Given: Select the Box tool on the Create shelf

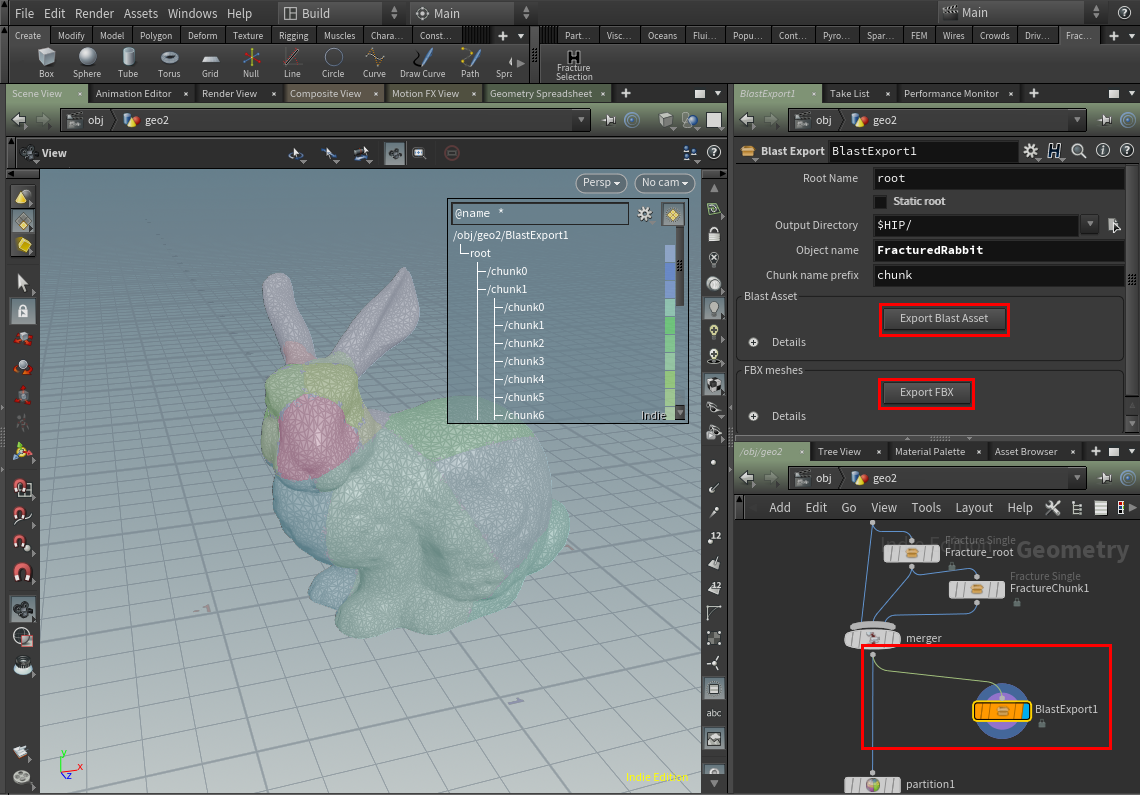Looking at the screenshot, I should click(45, 62).
